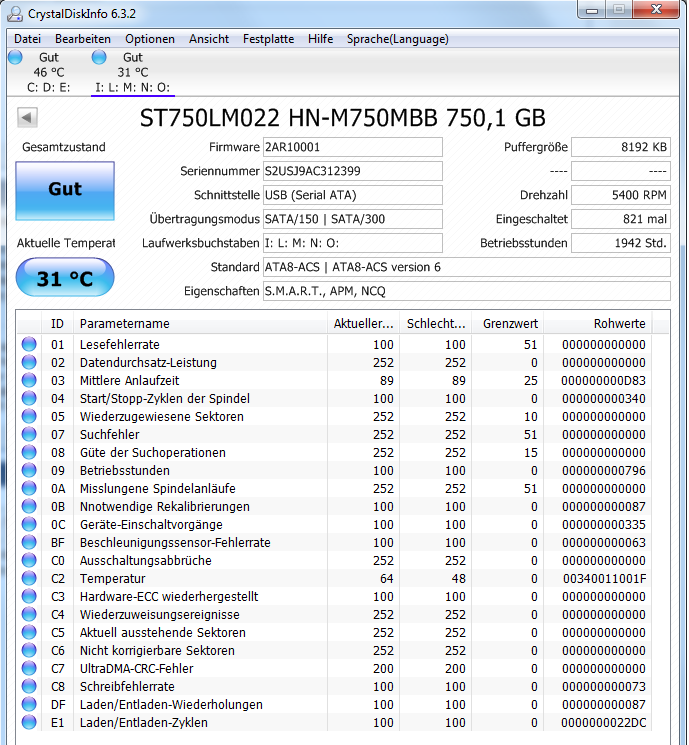Open the Ansicht menu
This screenshot has width=689, height=745.
coord(209,39)
